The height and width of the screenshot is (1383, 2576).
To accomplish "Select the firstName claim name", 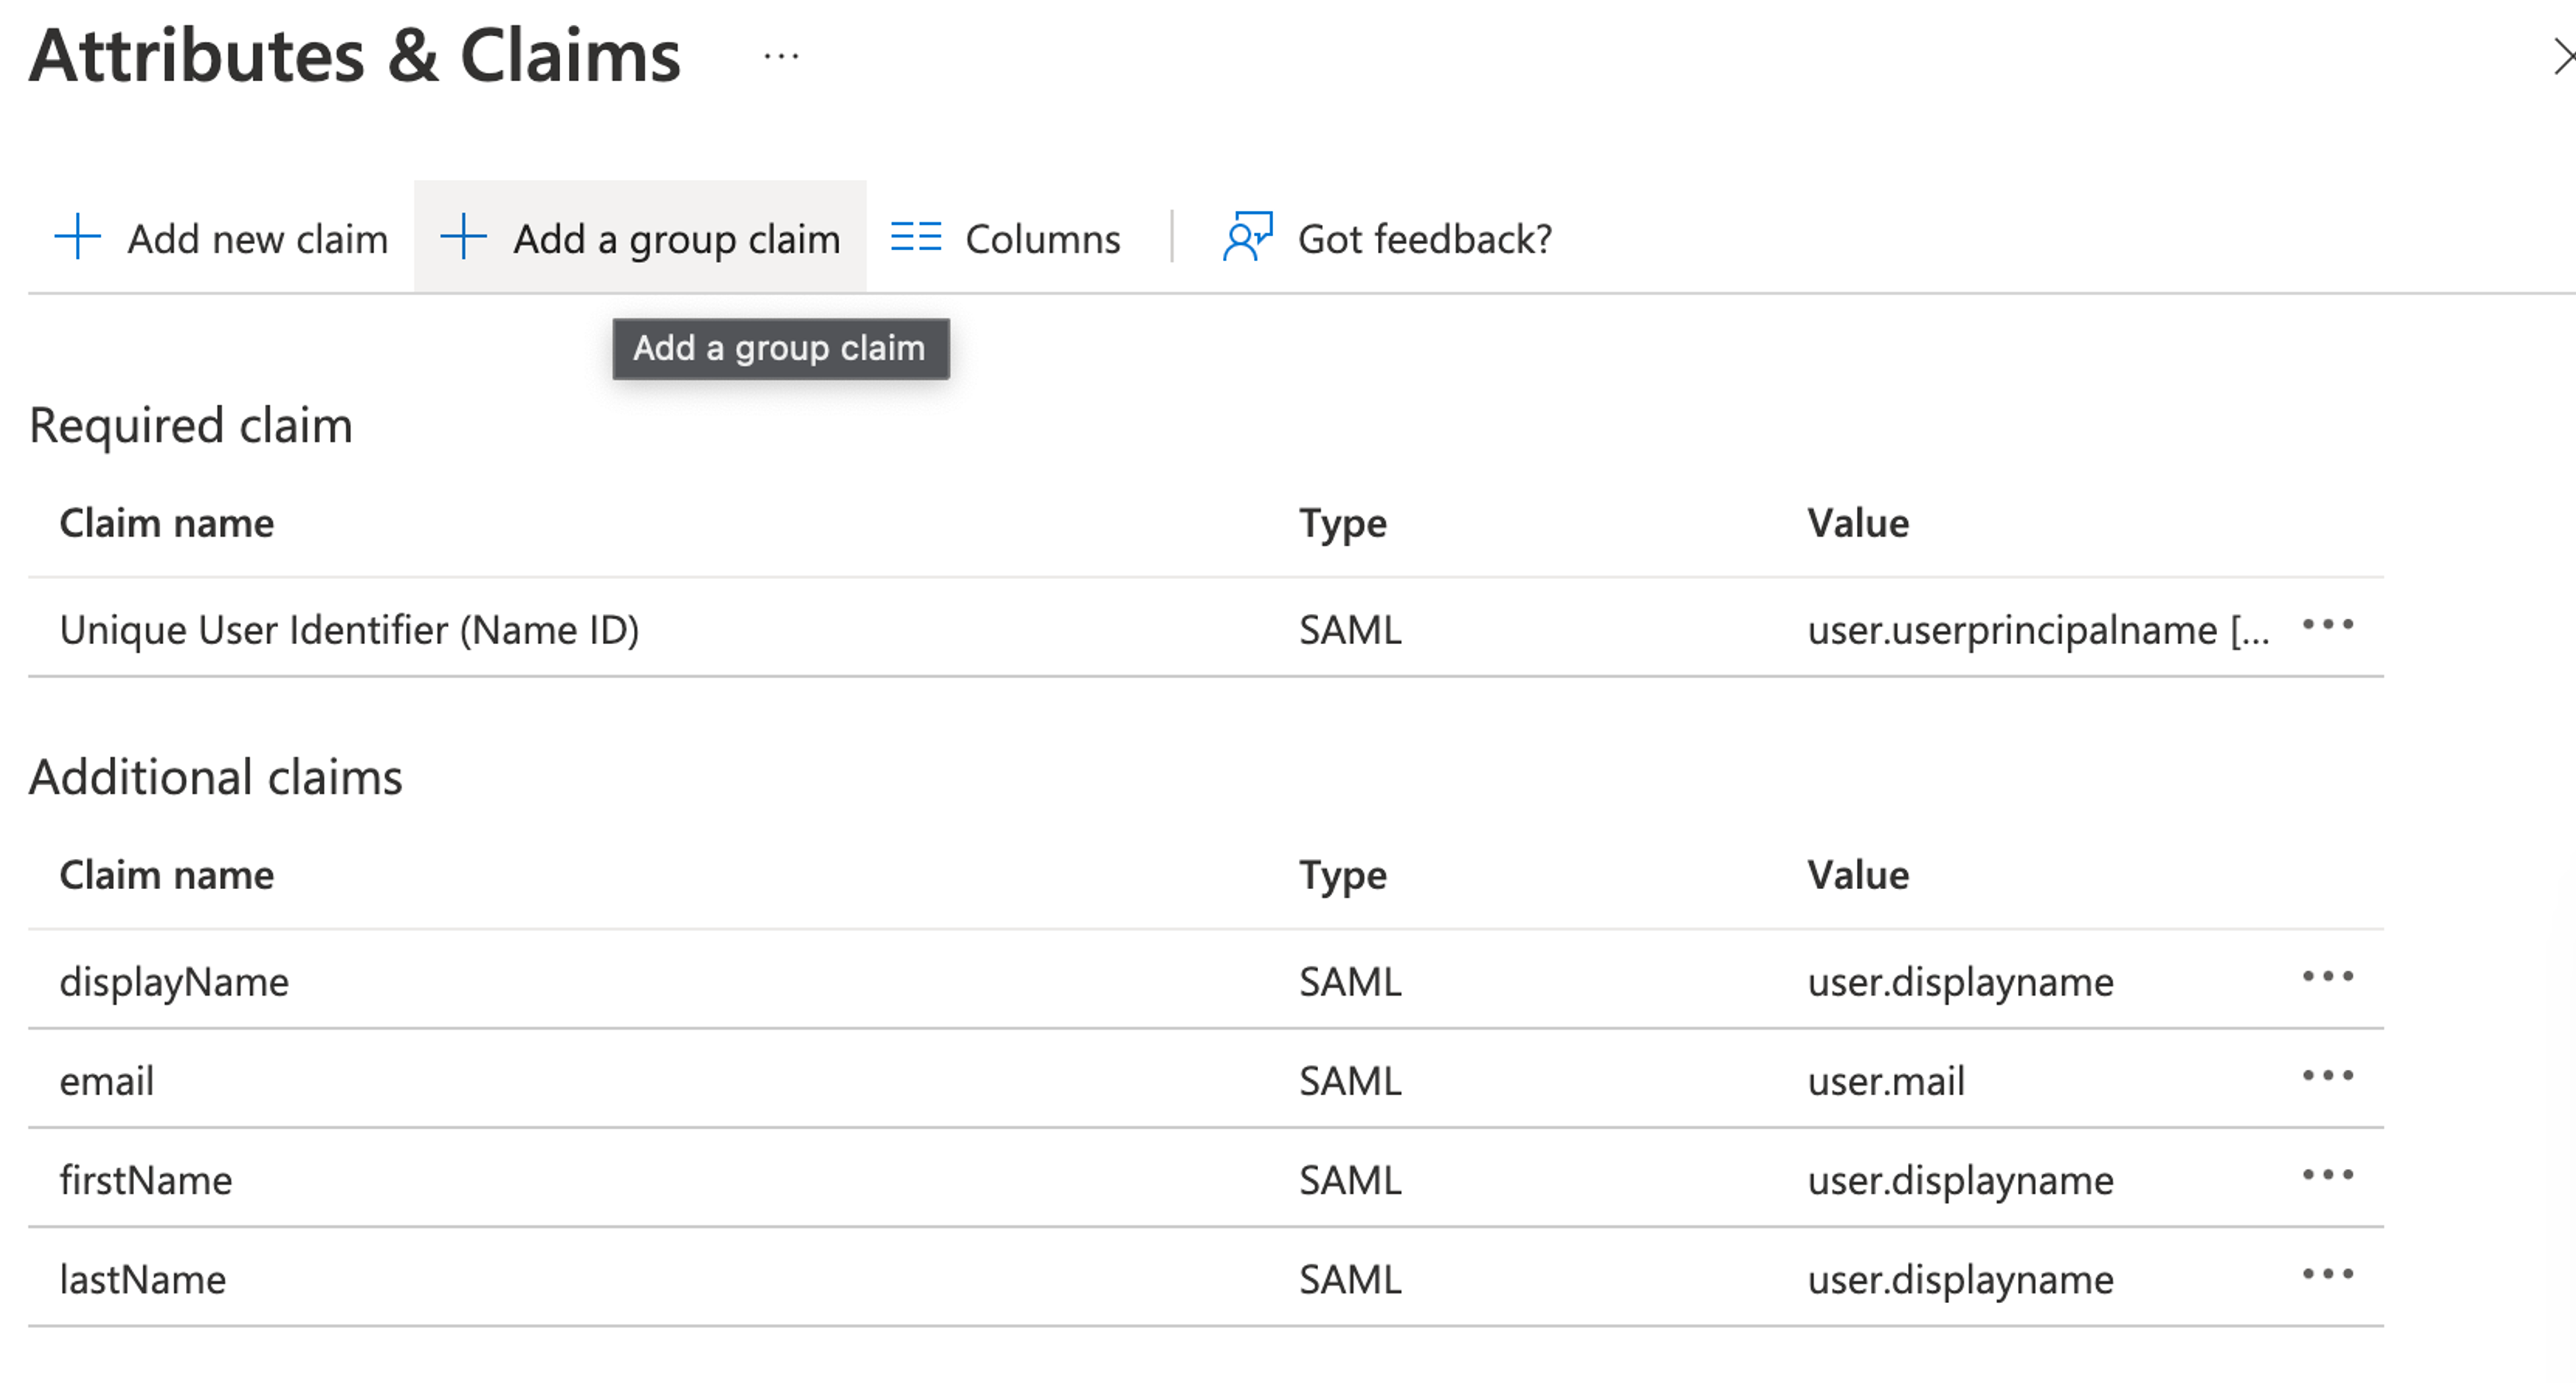I will tap(146, 1180).
